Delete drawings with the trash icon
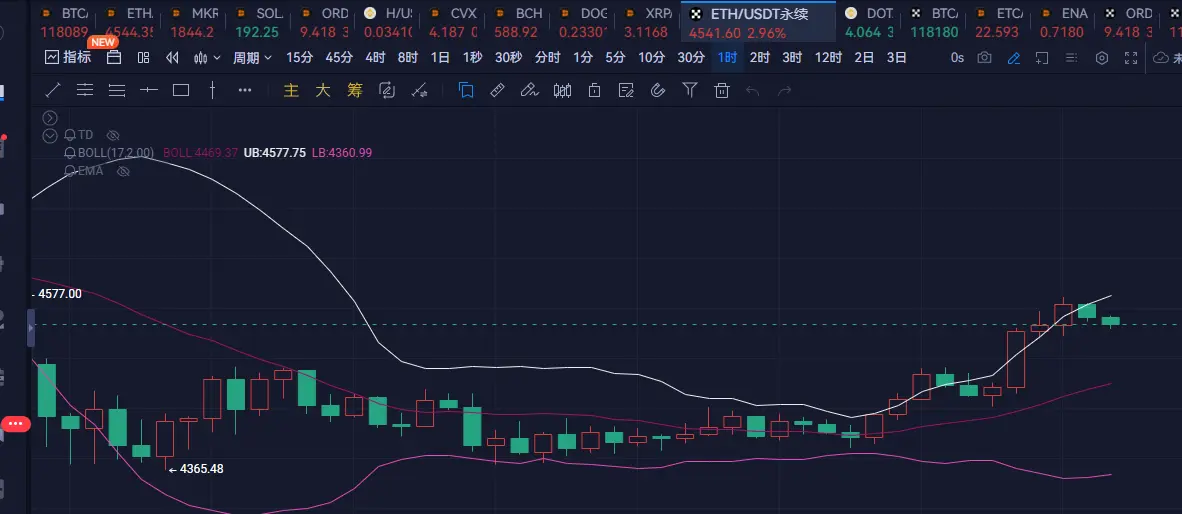Image resolution: width=1182 pixels, height=514 pixels. [722, 90]
